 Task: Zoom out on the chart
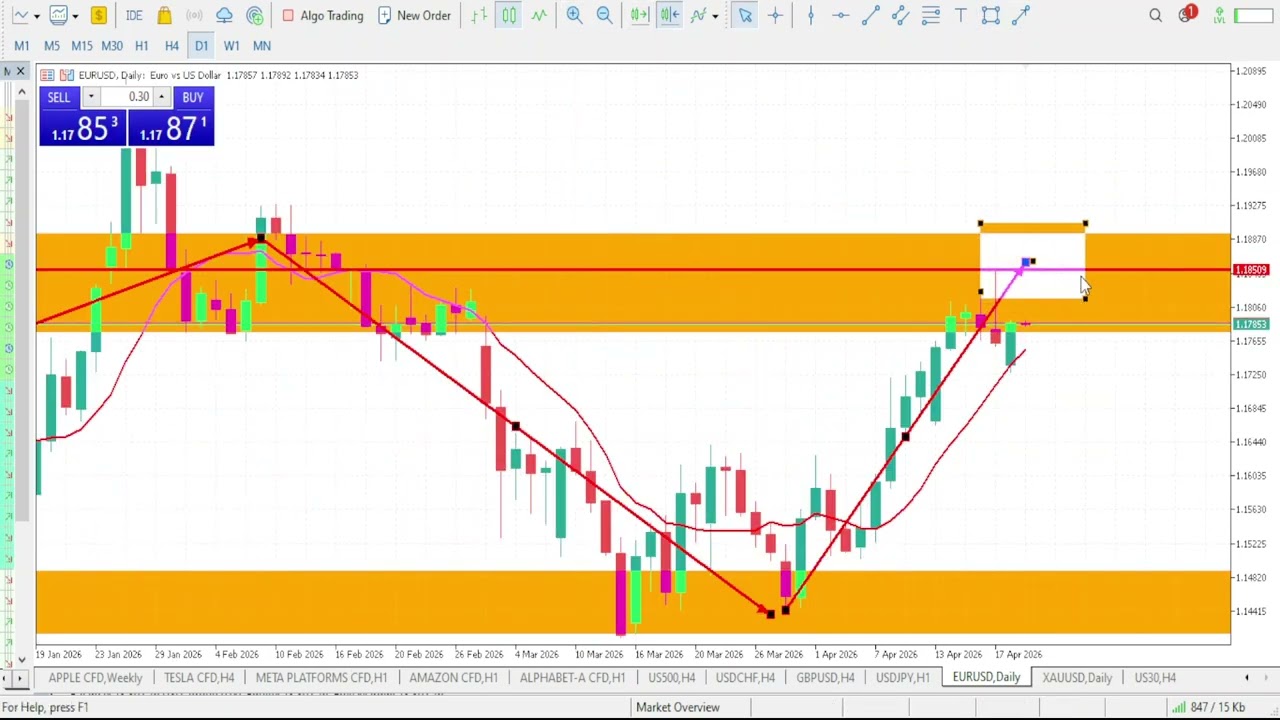pos(604,15)
